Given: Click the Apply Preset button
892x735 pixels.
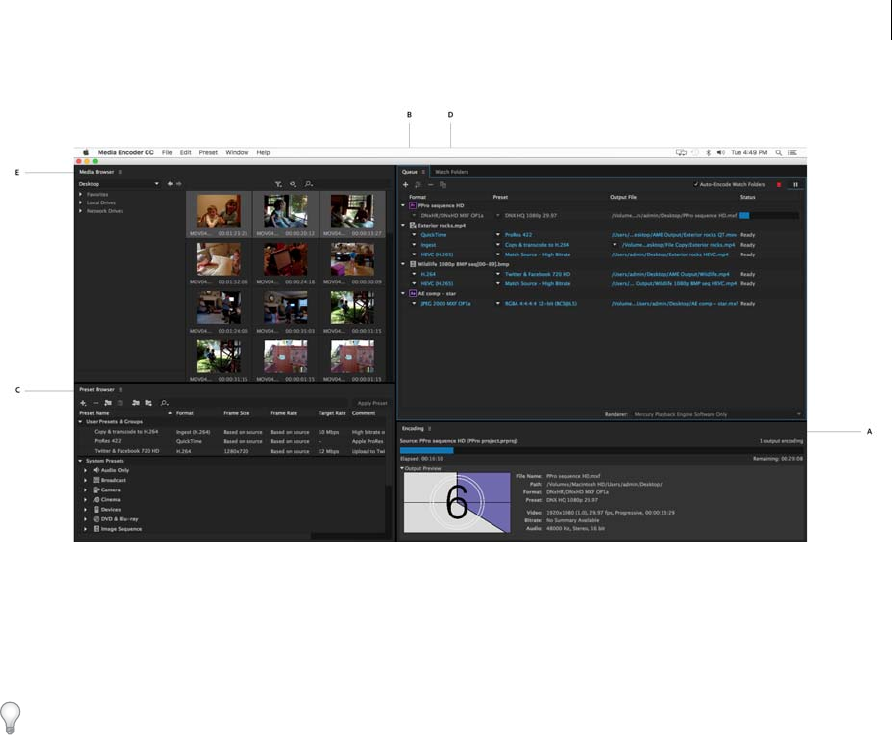Looking at the screenshot, I should coord(372,403).
